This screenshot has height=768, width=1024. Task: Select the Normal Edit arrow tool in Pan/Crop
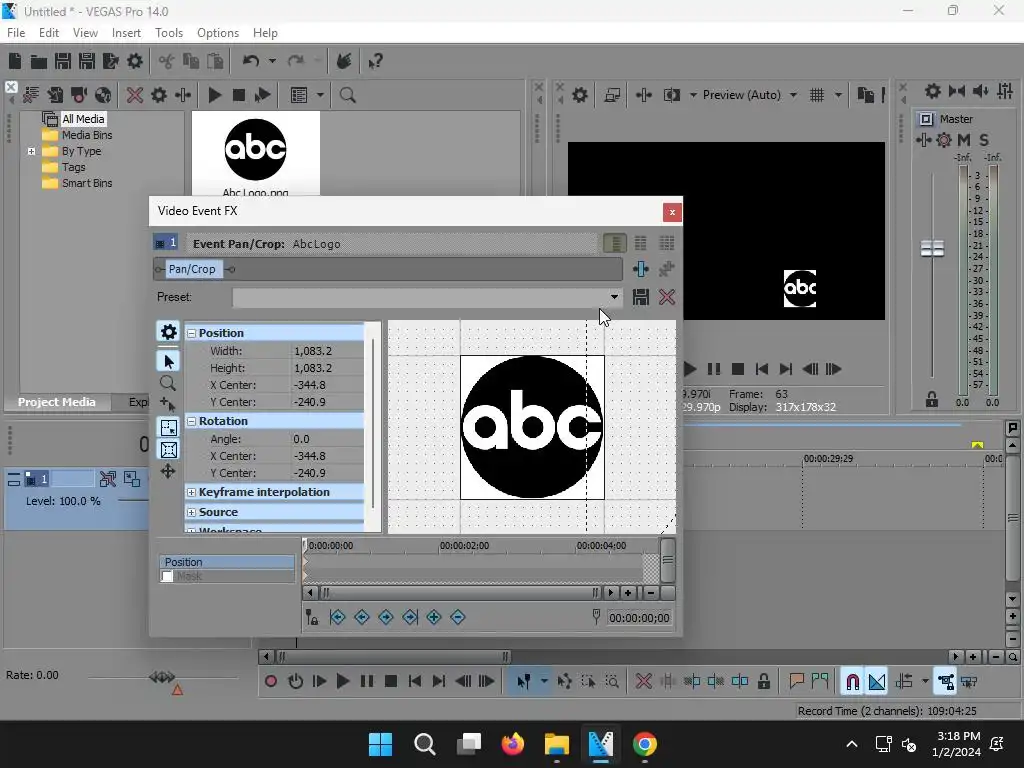click(x=168, y=361)
